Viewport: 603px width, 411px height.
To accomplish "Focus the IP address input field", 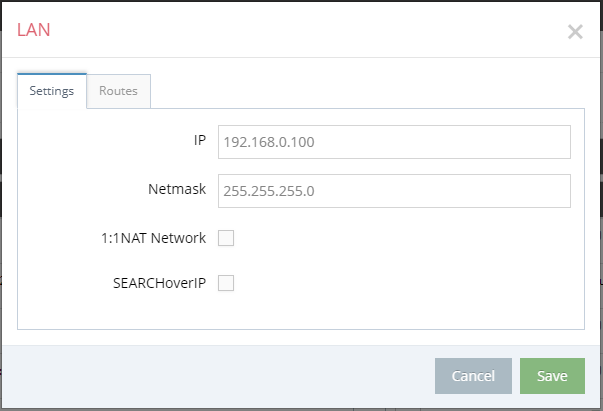I will click(394, 142).
